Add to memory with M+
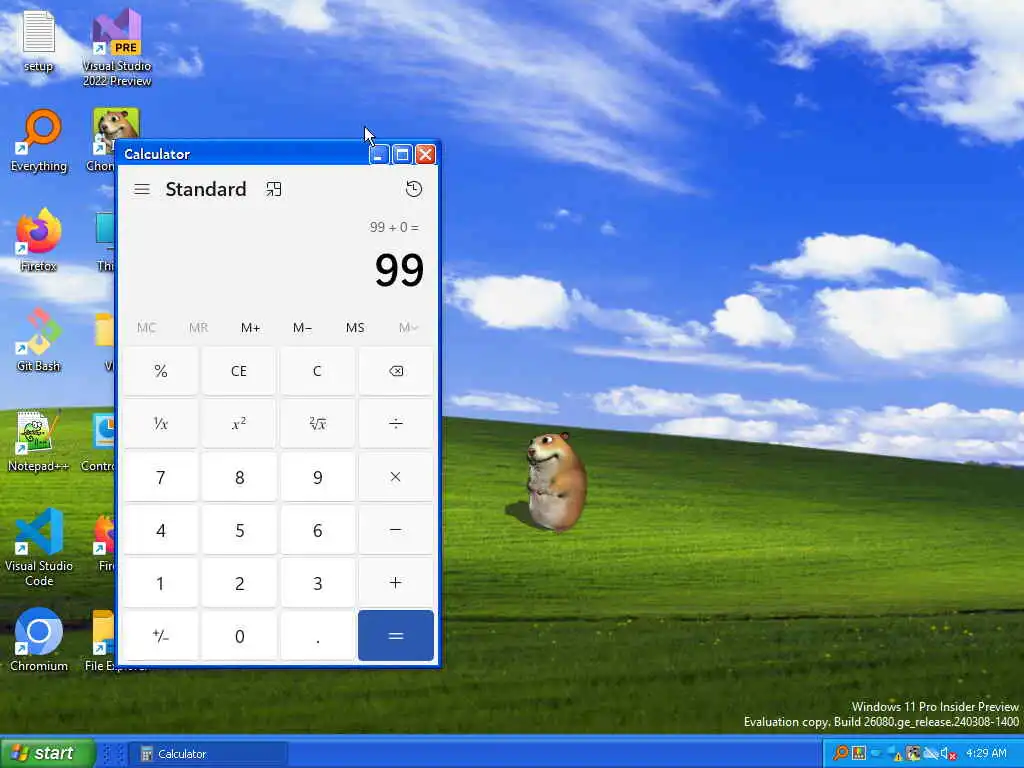This screenshot has width=1024, height=768. point(251,328)
